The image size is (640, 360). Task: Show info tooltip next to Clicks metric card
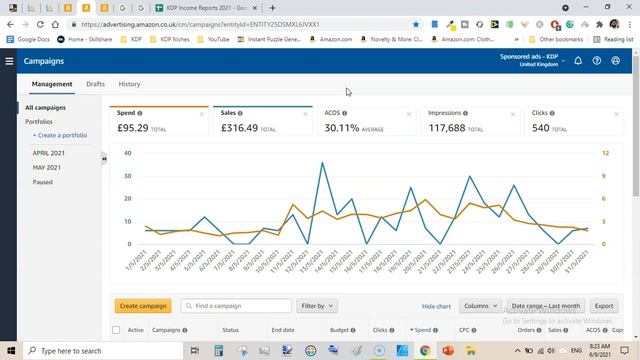tap(552, 113)
